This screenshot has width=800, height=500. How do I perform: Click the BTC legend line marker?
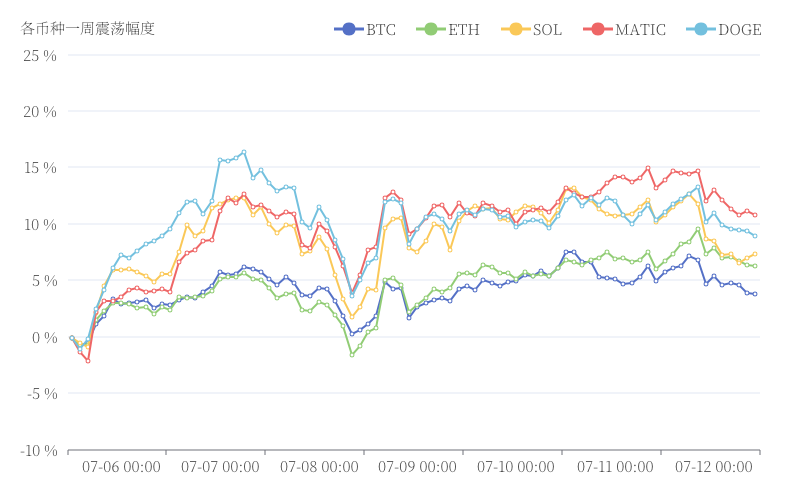347,29
